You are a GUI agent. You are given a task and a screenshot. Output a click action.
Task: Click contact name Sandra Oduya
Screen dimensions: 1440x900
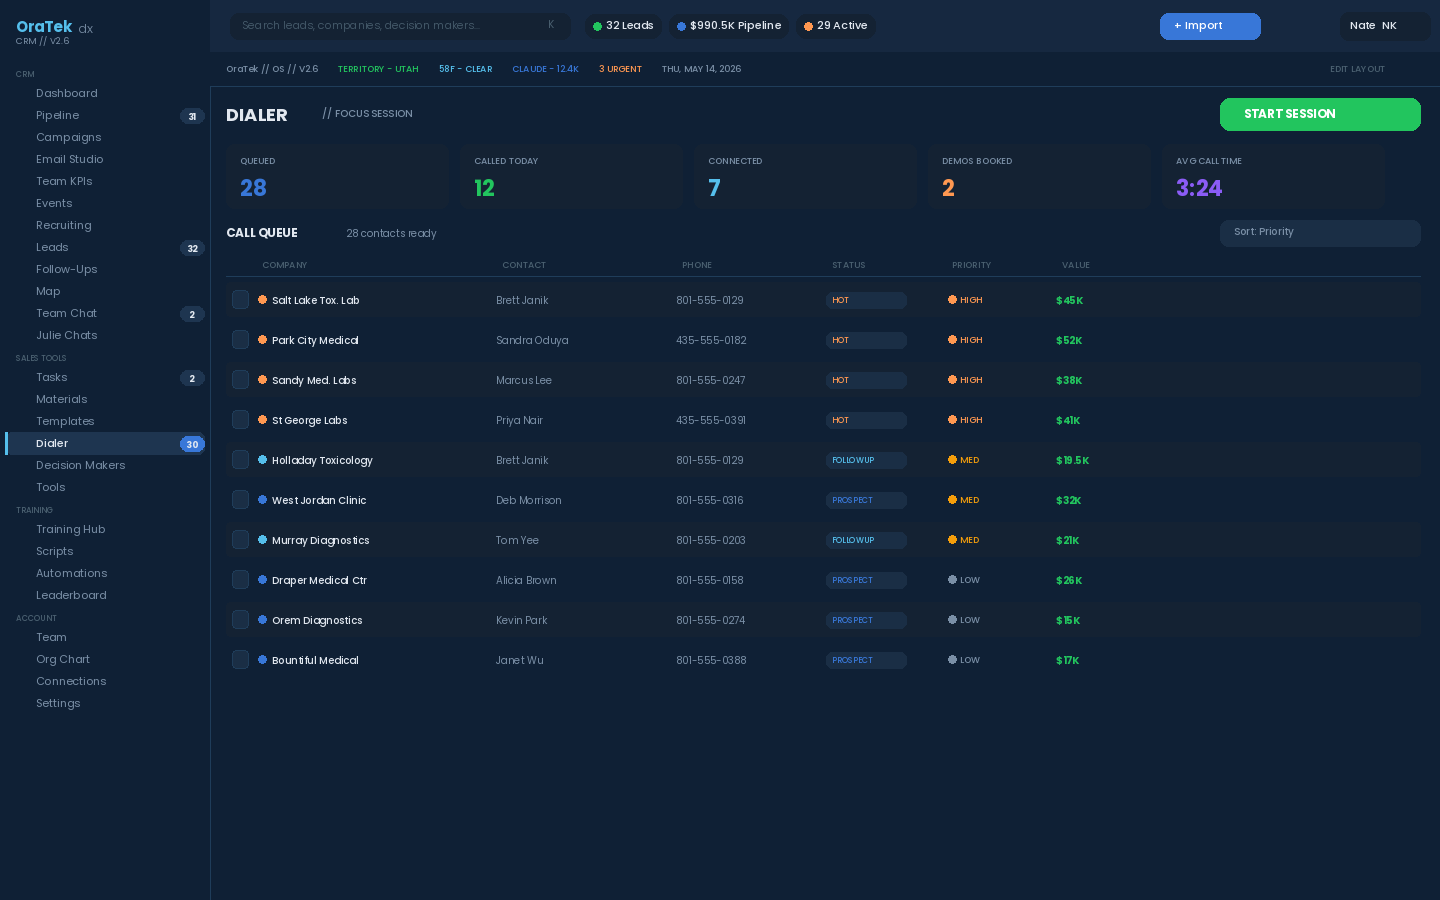532,340
